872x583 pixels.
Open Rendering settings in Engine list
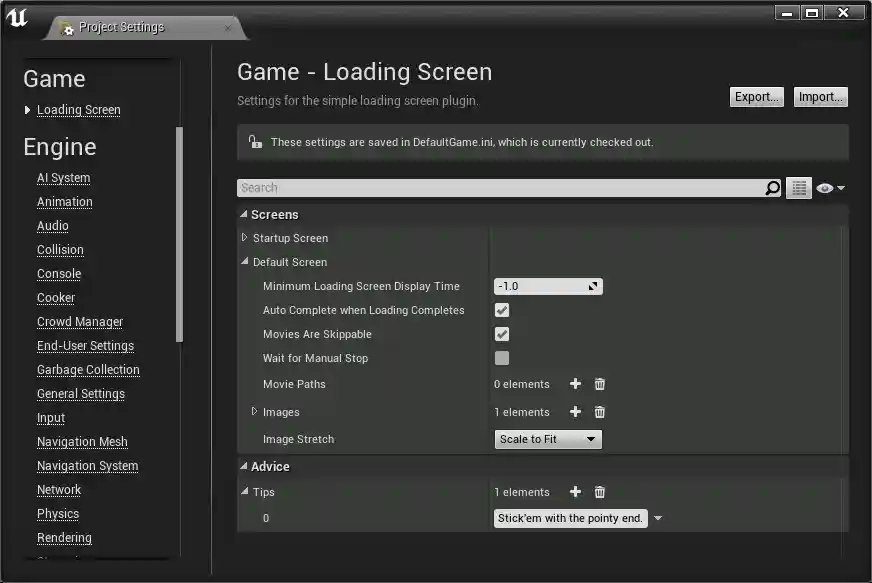click(64, 537)
